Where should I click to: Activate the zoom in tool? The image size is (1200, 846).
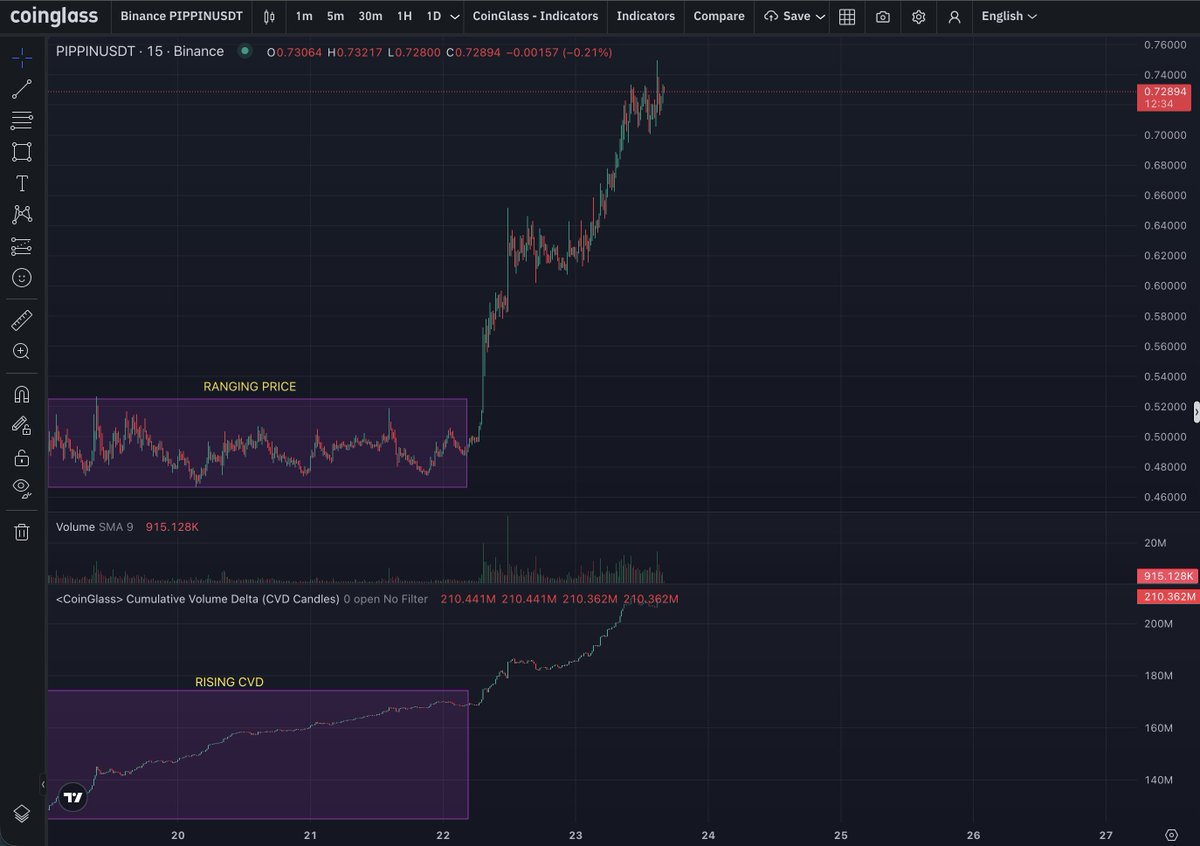click(x=21, y=352)
